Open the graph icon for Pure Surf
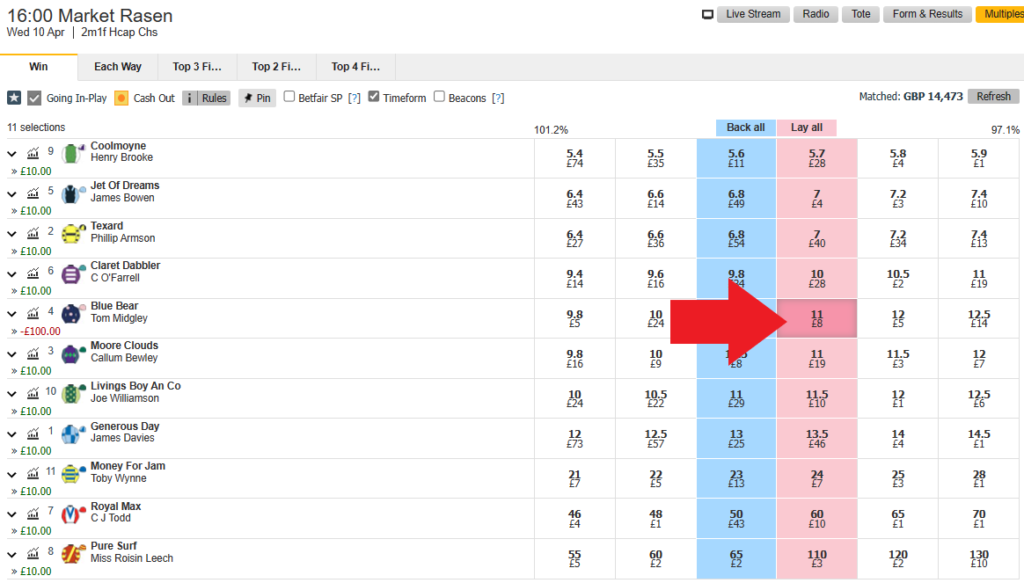Image resolution: width=1024 pixels, height=583 pixels. tap(33, 554)
